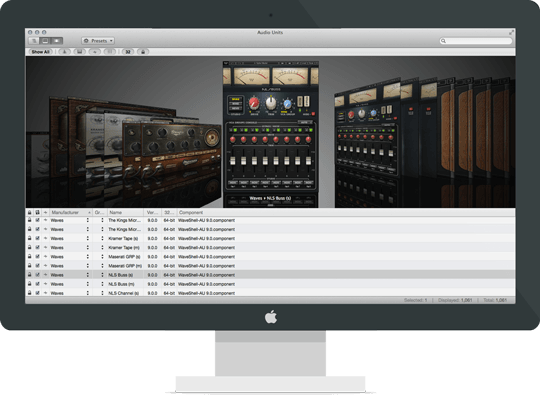The height and width of the screenshot is (395, 540).
Task: Toggle checkbox for NLS Channel (s)
Action: 38,293
